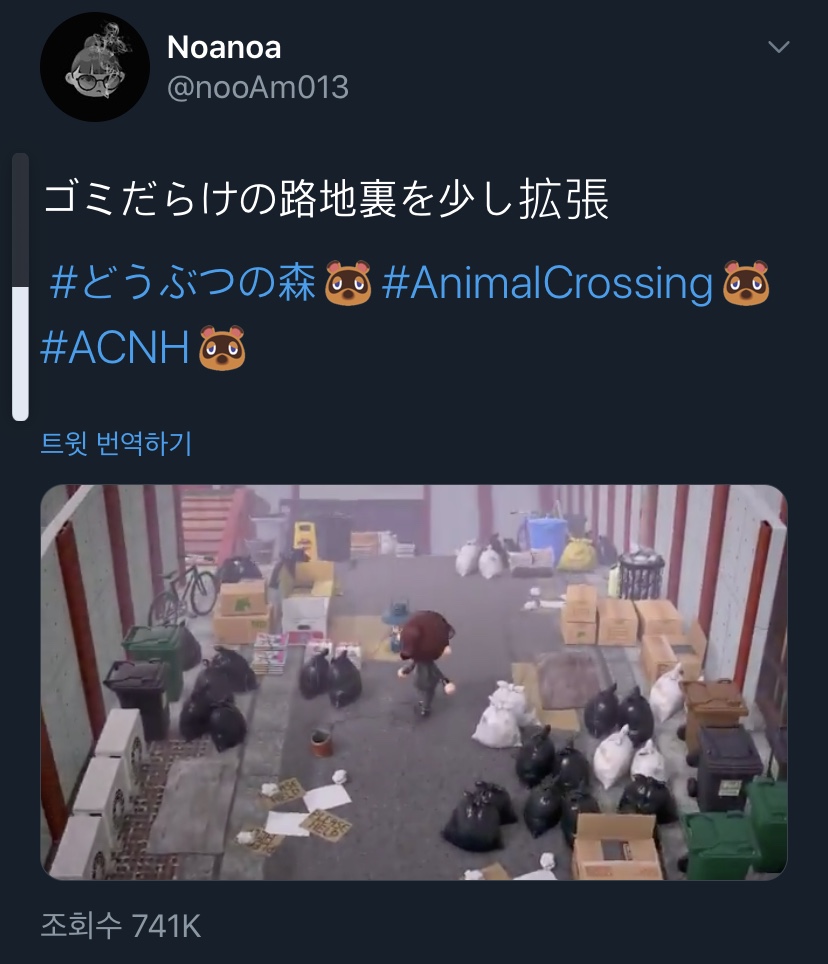This screenshot has width=828, height=964.
Task: Click the dark upper scroll track
Action: pyautogui.click(x=20, y=219)
